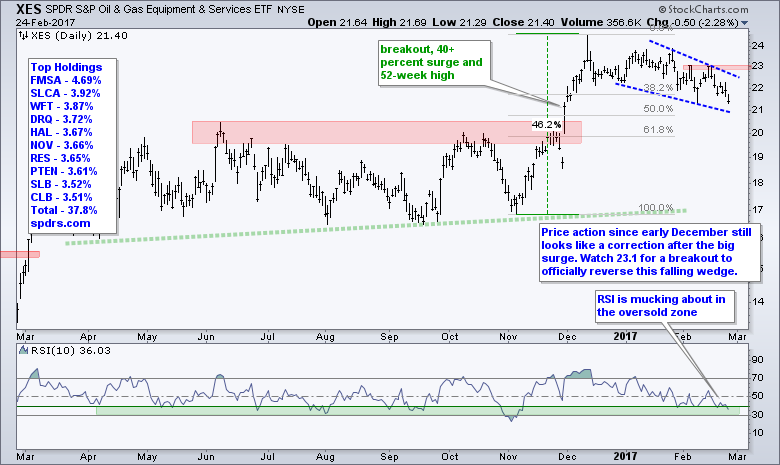Open the spdrs.com link in holdings box
780x465 pixels.
tap(60, 223)
